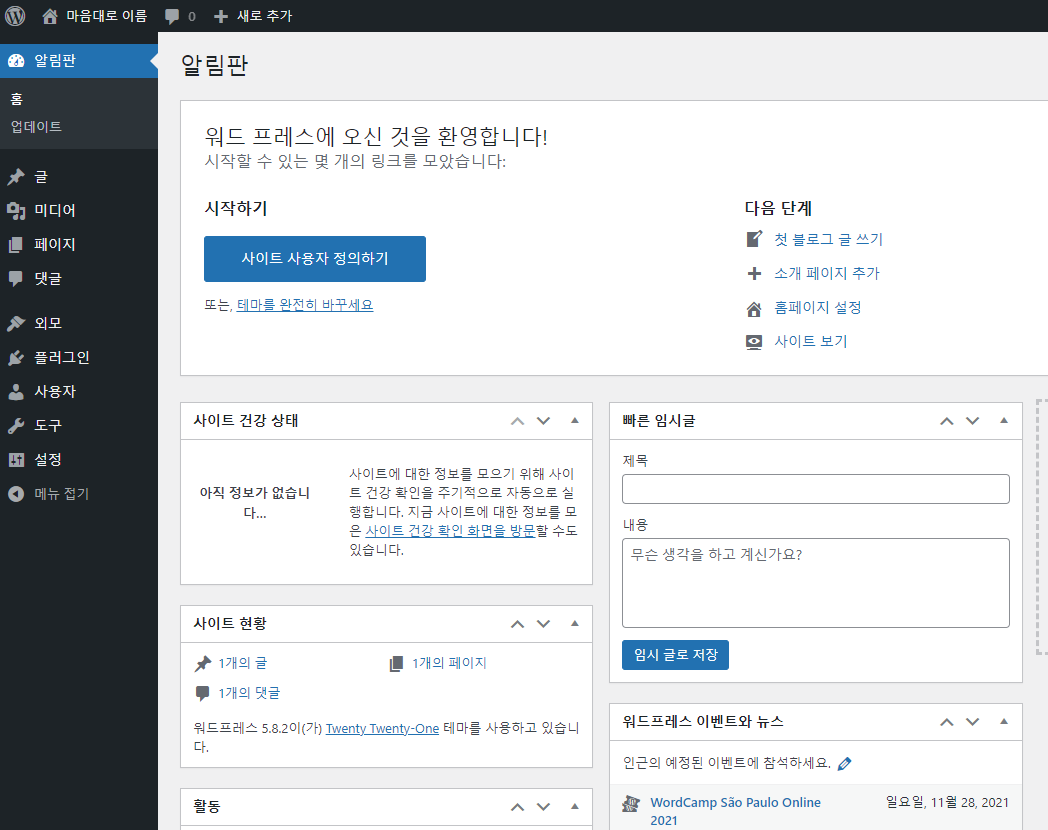Open the 1개의 글 link

click(243, 663)
